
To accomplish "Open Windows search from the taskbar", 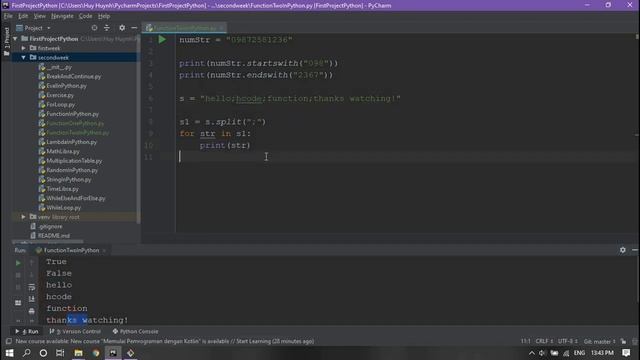I will pos(27,353).
